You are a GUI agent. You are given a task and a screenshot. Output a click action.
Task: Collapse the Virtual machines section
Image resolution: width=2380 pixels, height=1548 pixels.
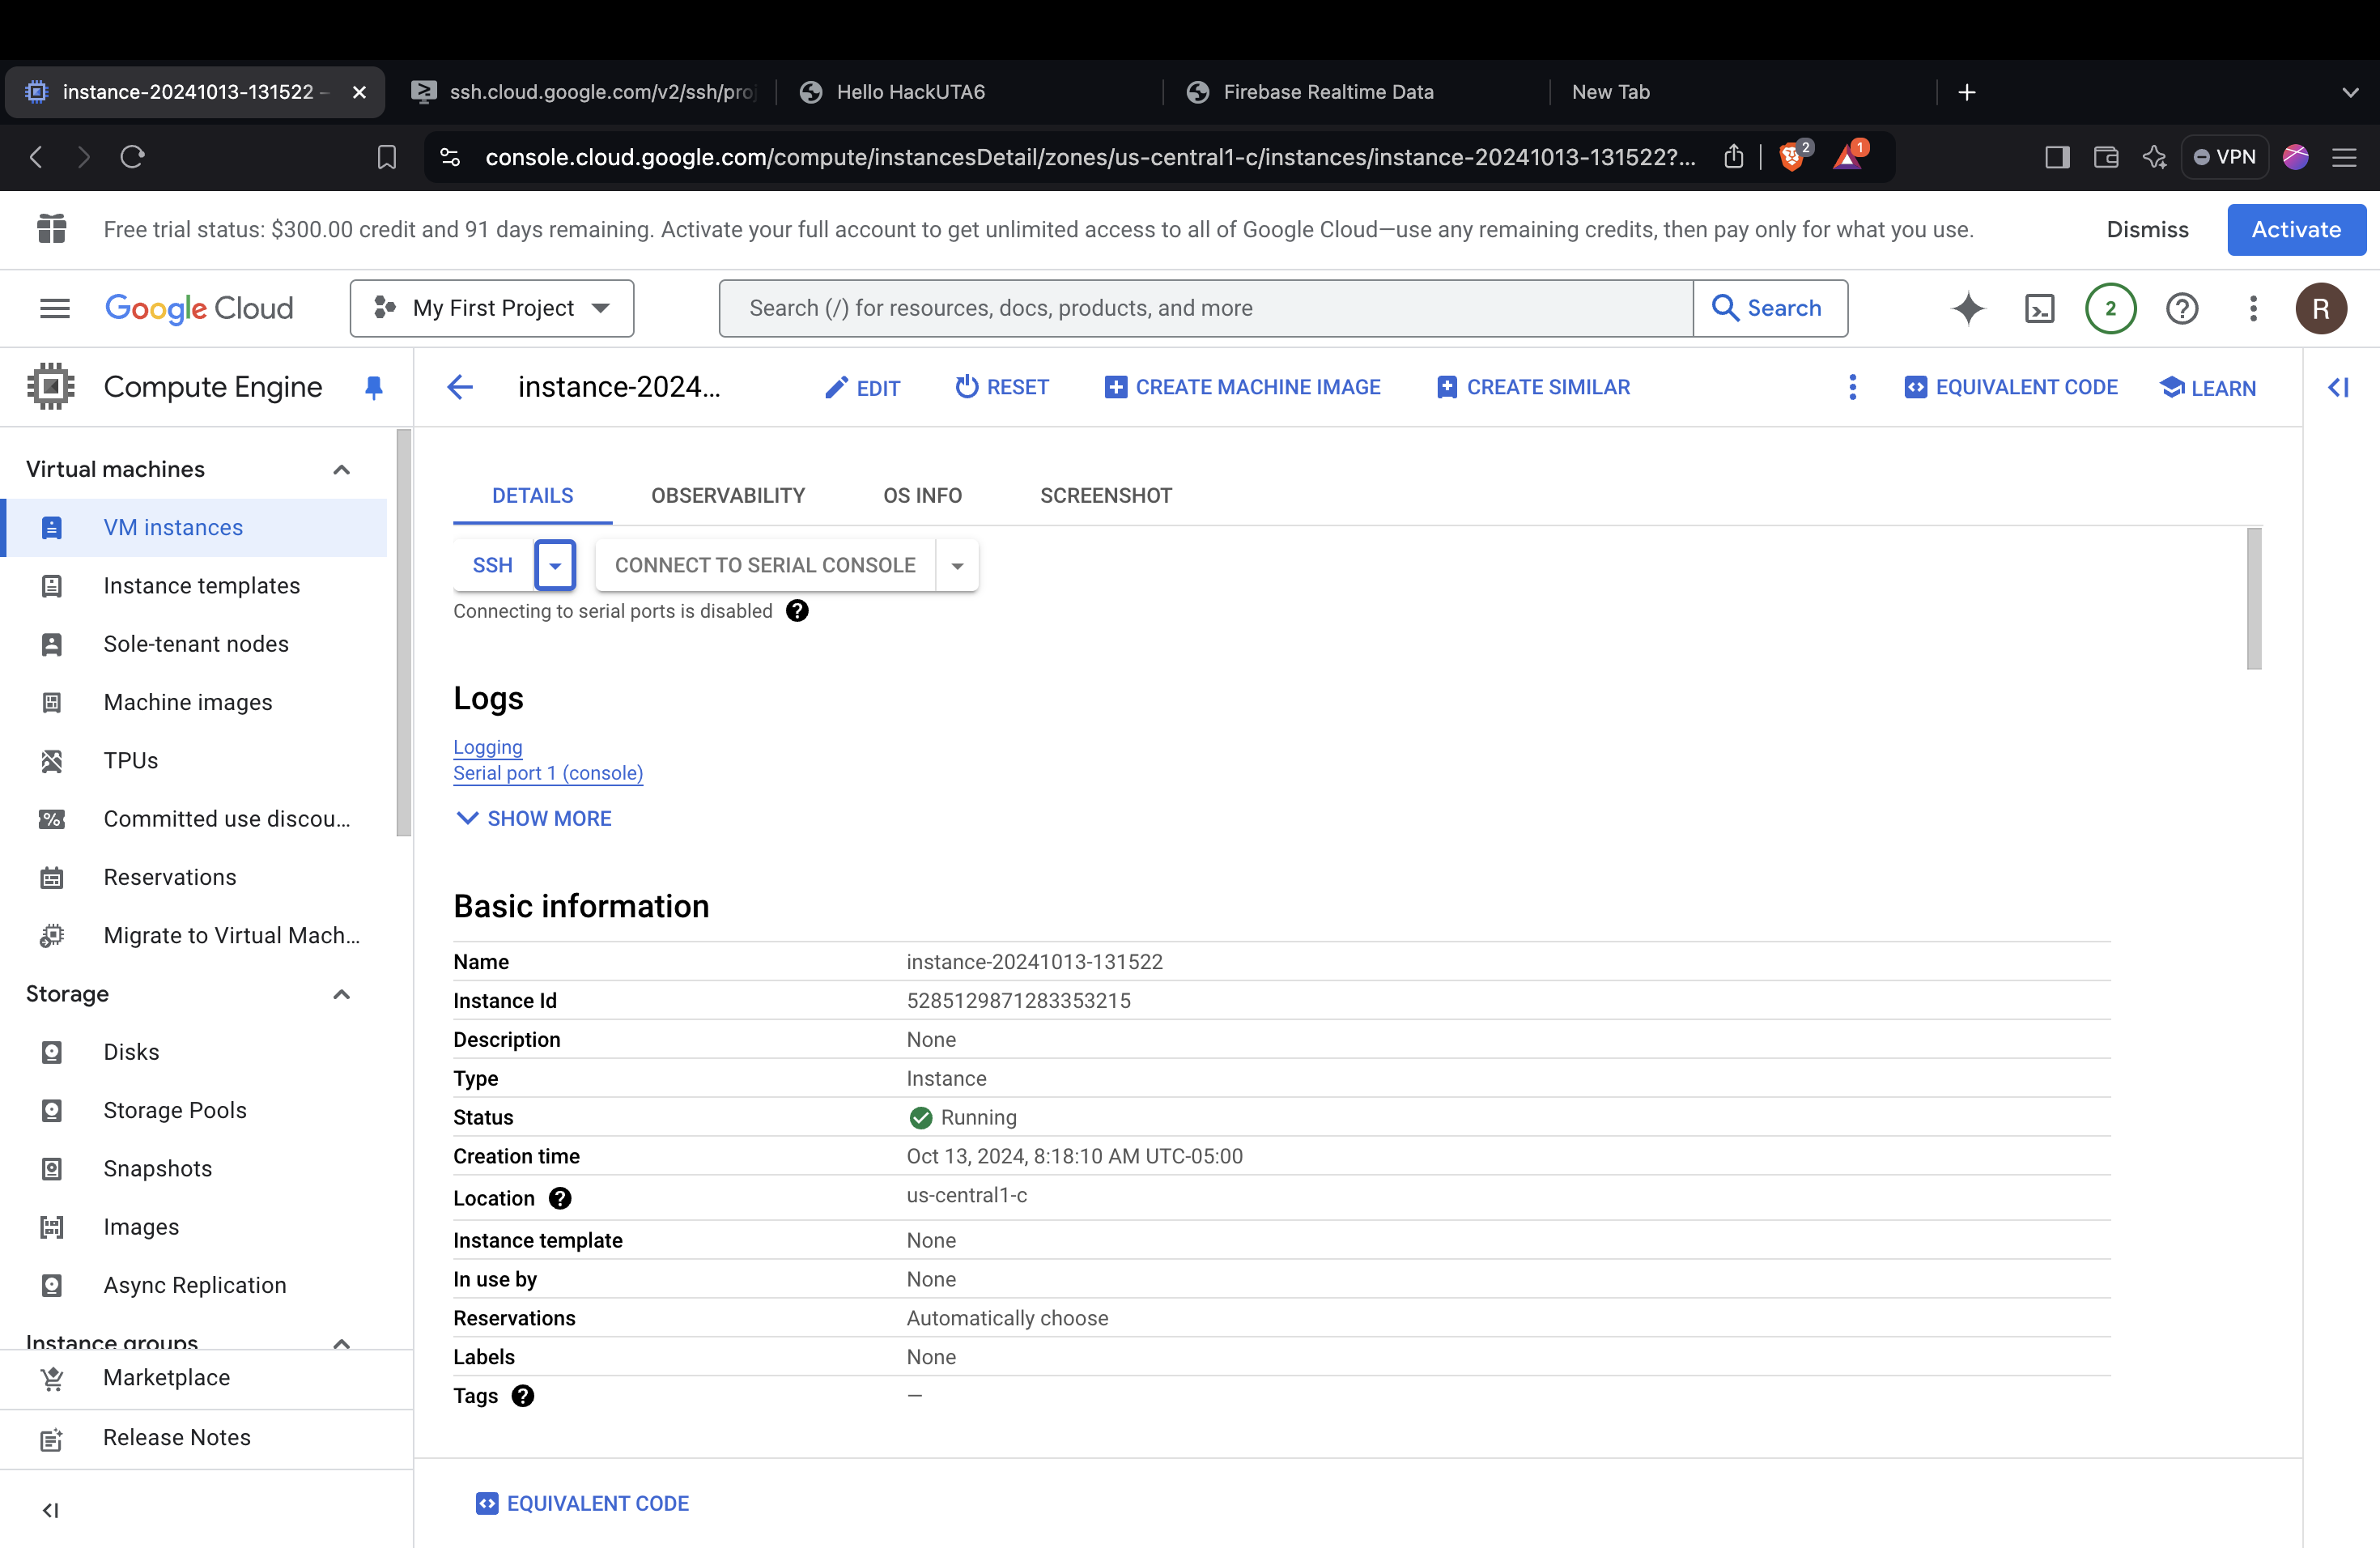[341, 469]
